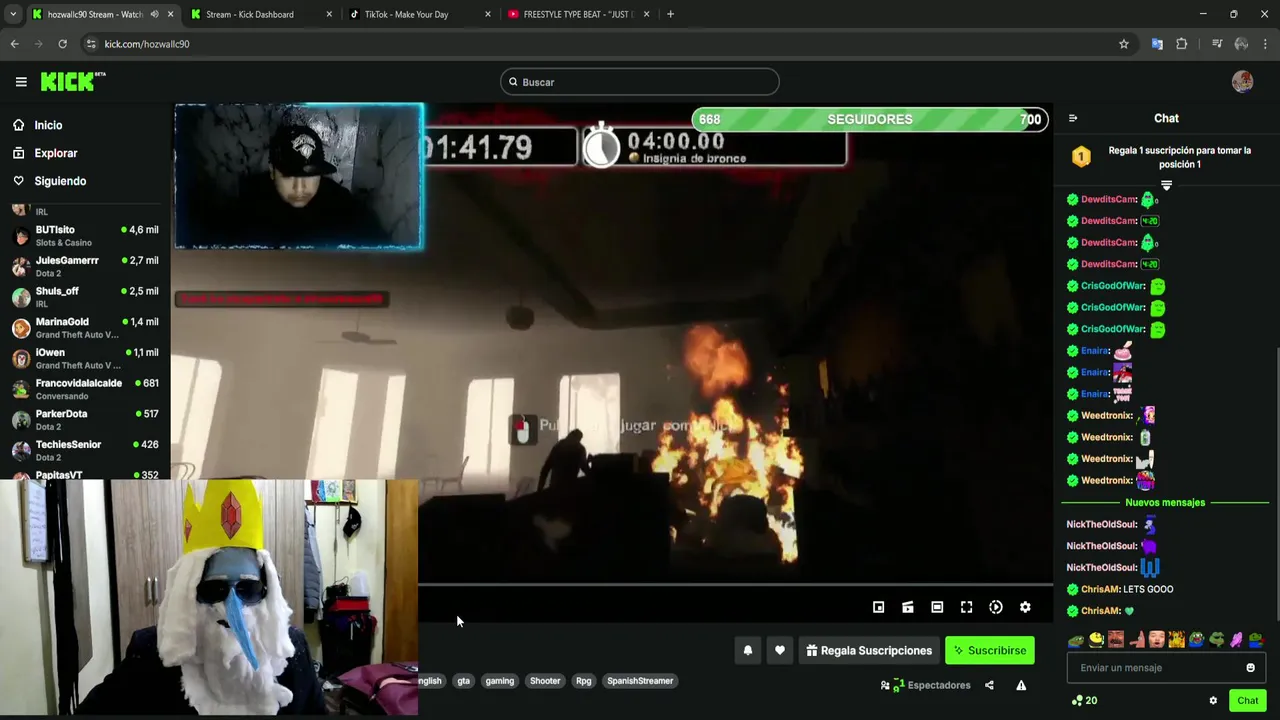Send message with green Chat button
The image size is (1280, 720).
[1248, 701]
